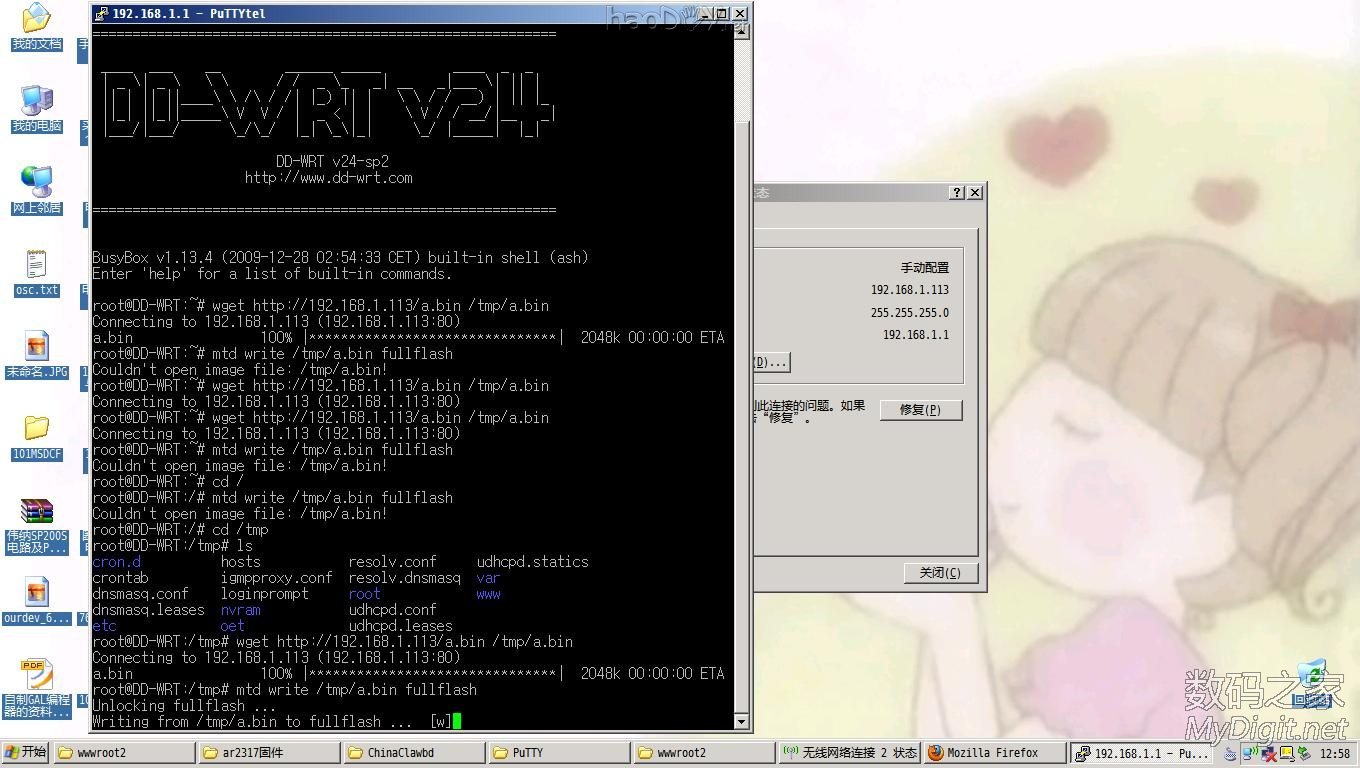
Task: Click the 关闭(C) button in status dialog
Action: (x=939, y=573)
